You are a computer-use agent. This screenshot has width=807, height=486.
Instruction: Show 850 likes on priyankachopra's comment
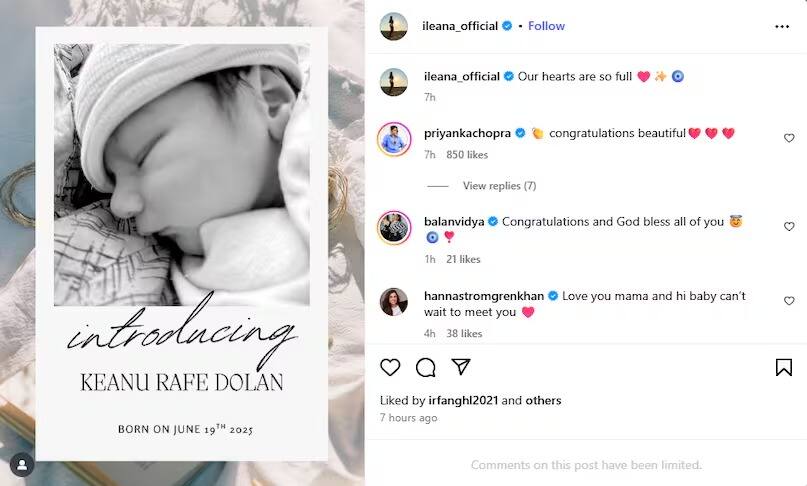467,155
